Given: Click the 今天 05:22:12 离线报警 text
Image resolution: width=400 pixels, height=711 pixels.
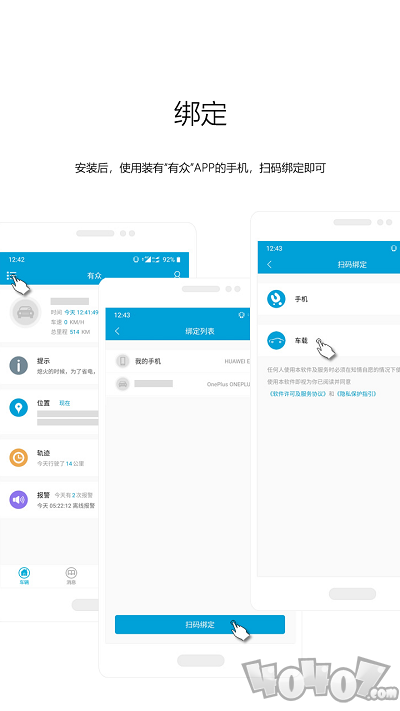Looking at the screenshot, I should (x=66, y=506).
